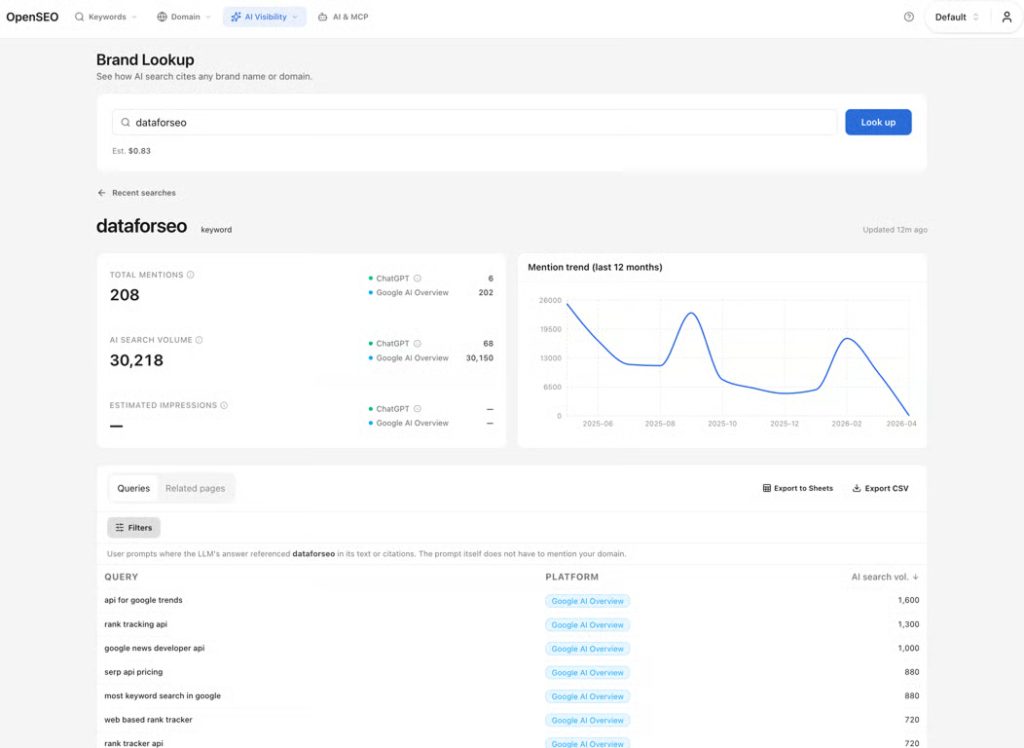Click the back arrow beside Recent searches
The height and width of the screenshot is (748, 1024).
[101, 193]
